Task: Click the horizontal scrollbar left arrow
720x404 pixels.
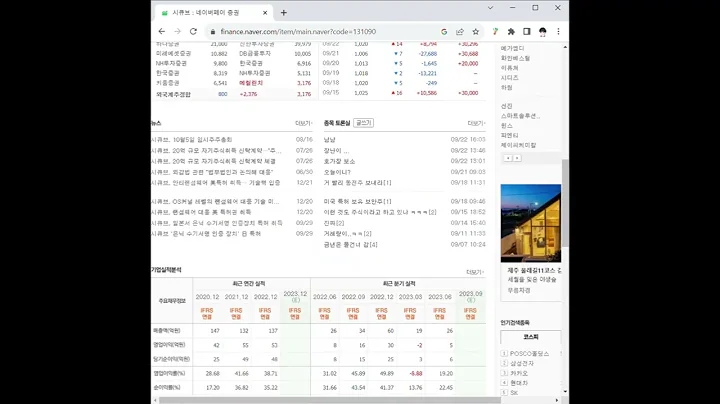Action: [155, 400]
